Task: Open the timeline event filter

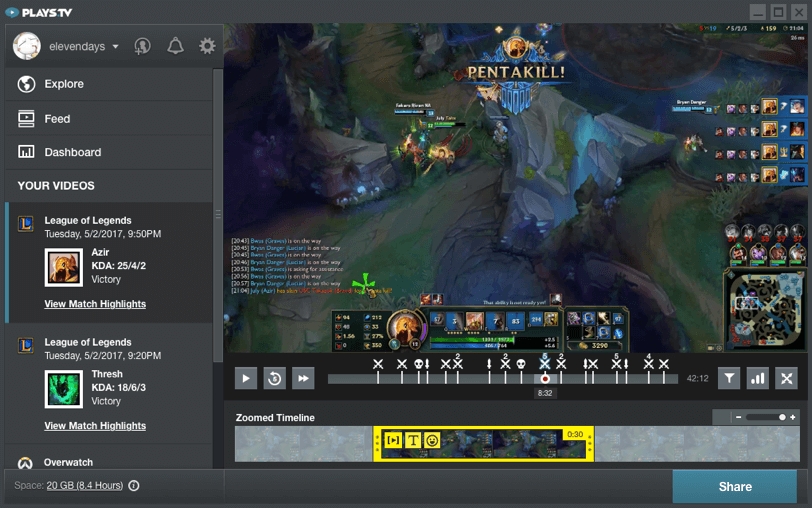Action: [729, 379]
